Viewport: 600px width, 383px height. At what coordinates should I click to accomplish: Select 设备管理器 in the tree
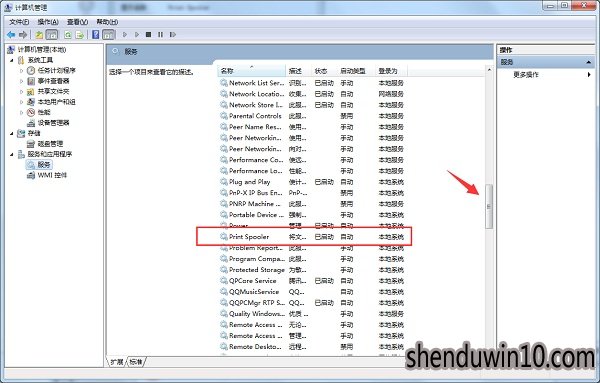coord(54,123)
